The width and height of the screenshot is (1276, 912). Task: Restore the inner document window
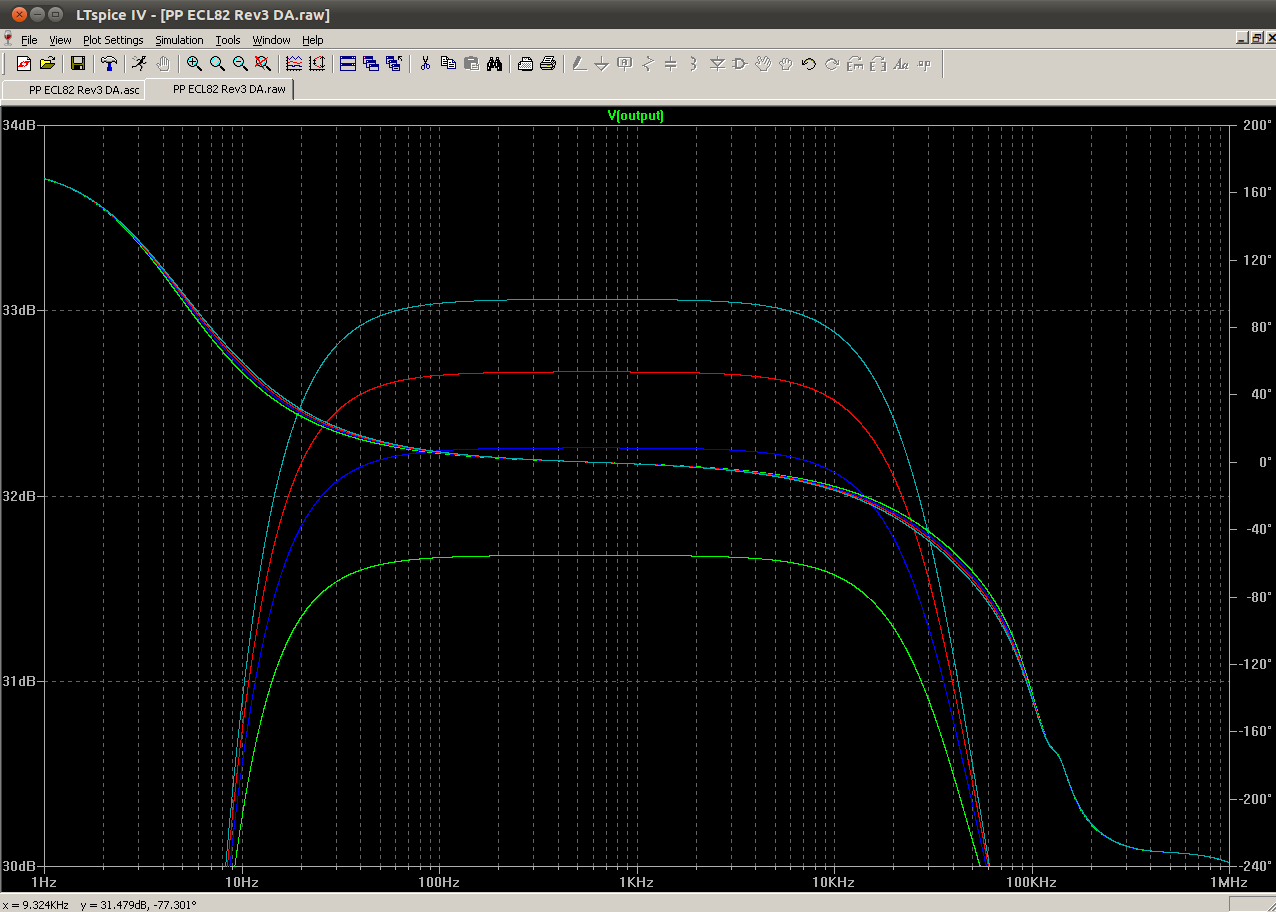click(1256, 38)
